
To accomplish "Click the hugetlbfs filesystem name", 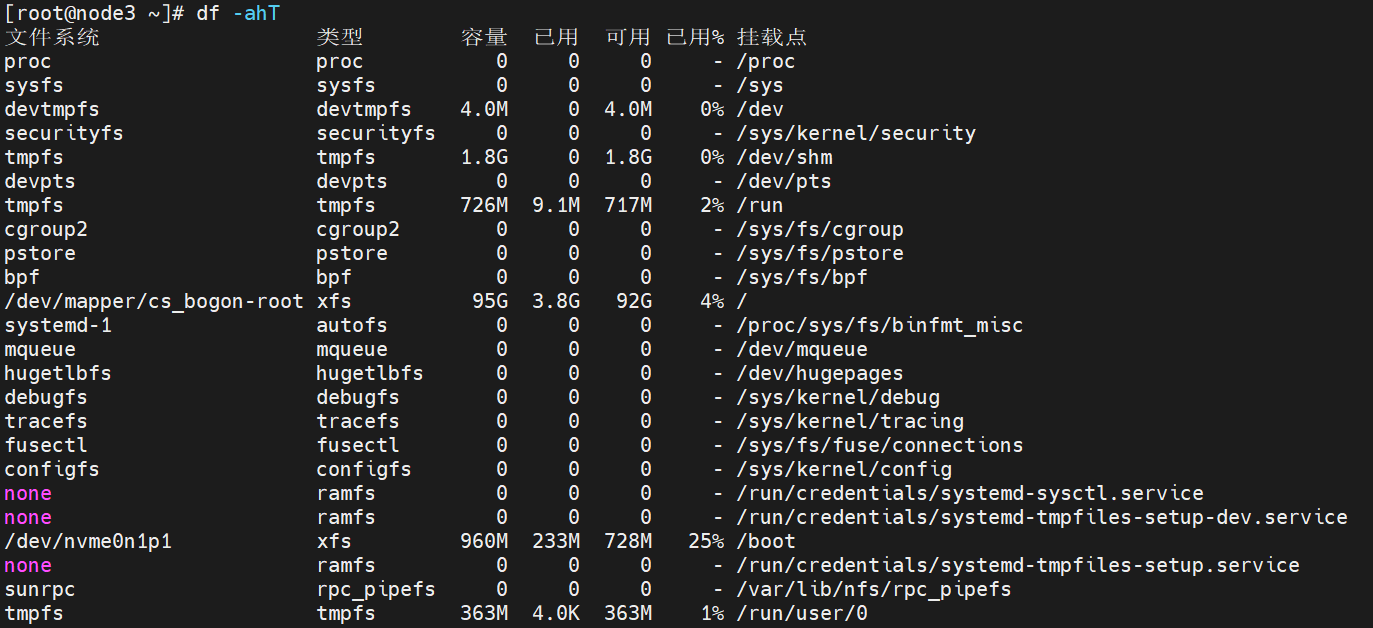I will pyautogui.click(x=58, y=373).
